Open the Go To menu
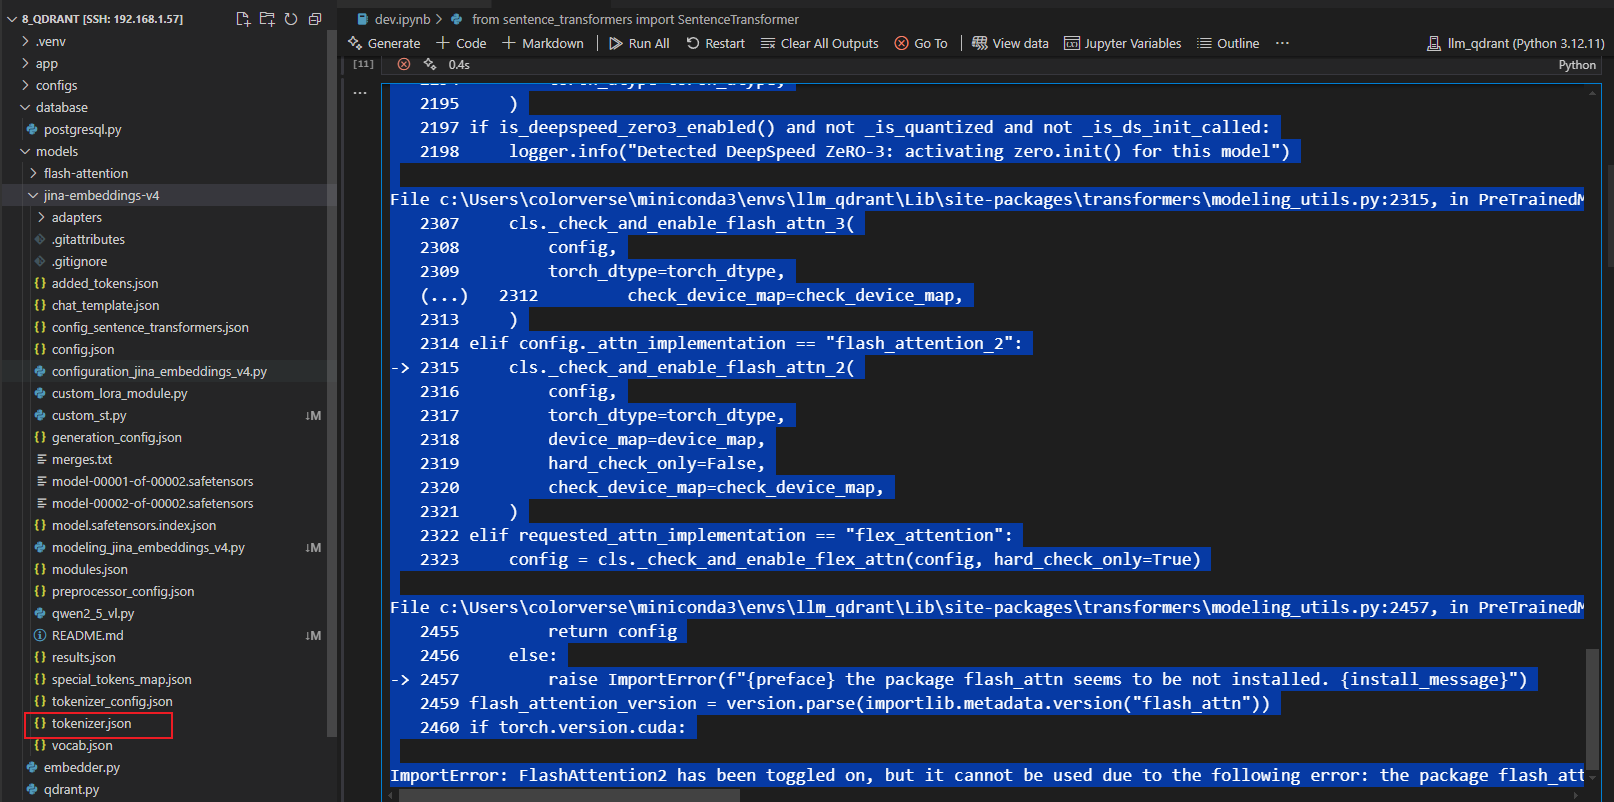The height and width of the screenshot is (802, 1614). pyautogui.click(x=921, y=43)
